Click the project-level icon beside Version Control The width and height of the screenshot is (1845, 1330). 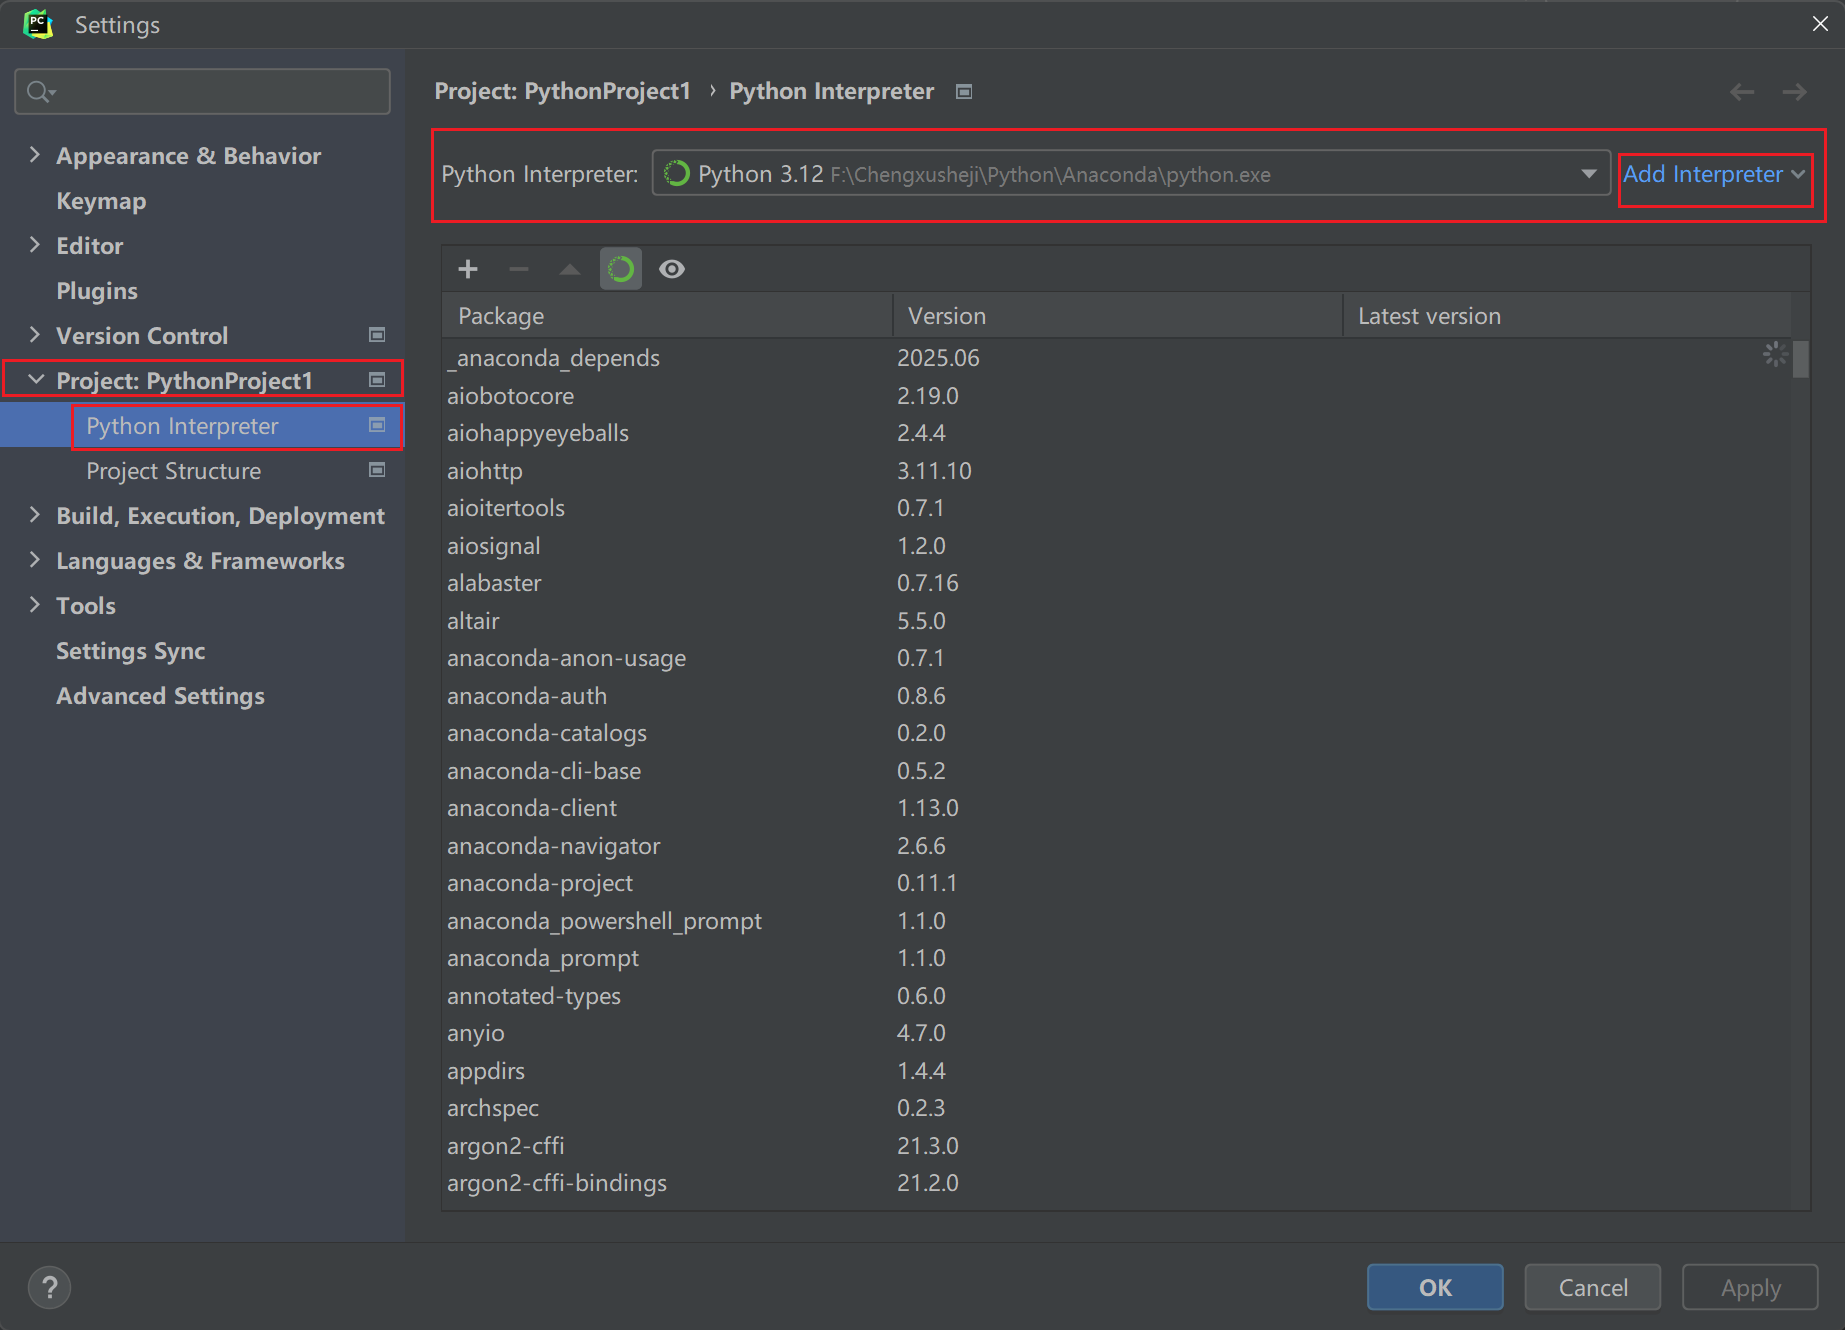coord(377,335)
